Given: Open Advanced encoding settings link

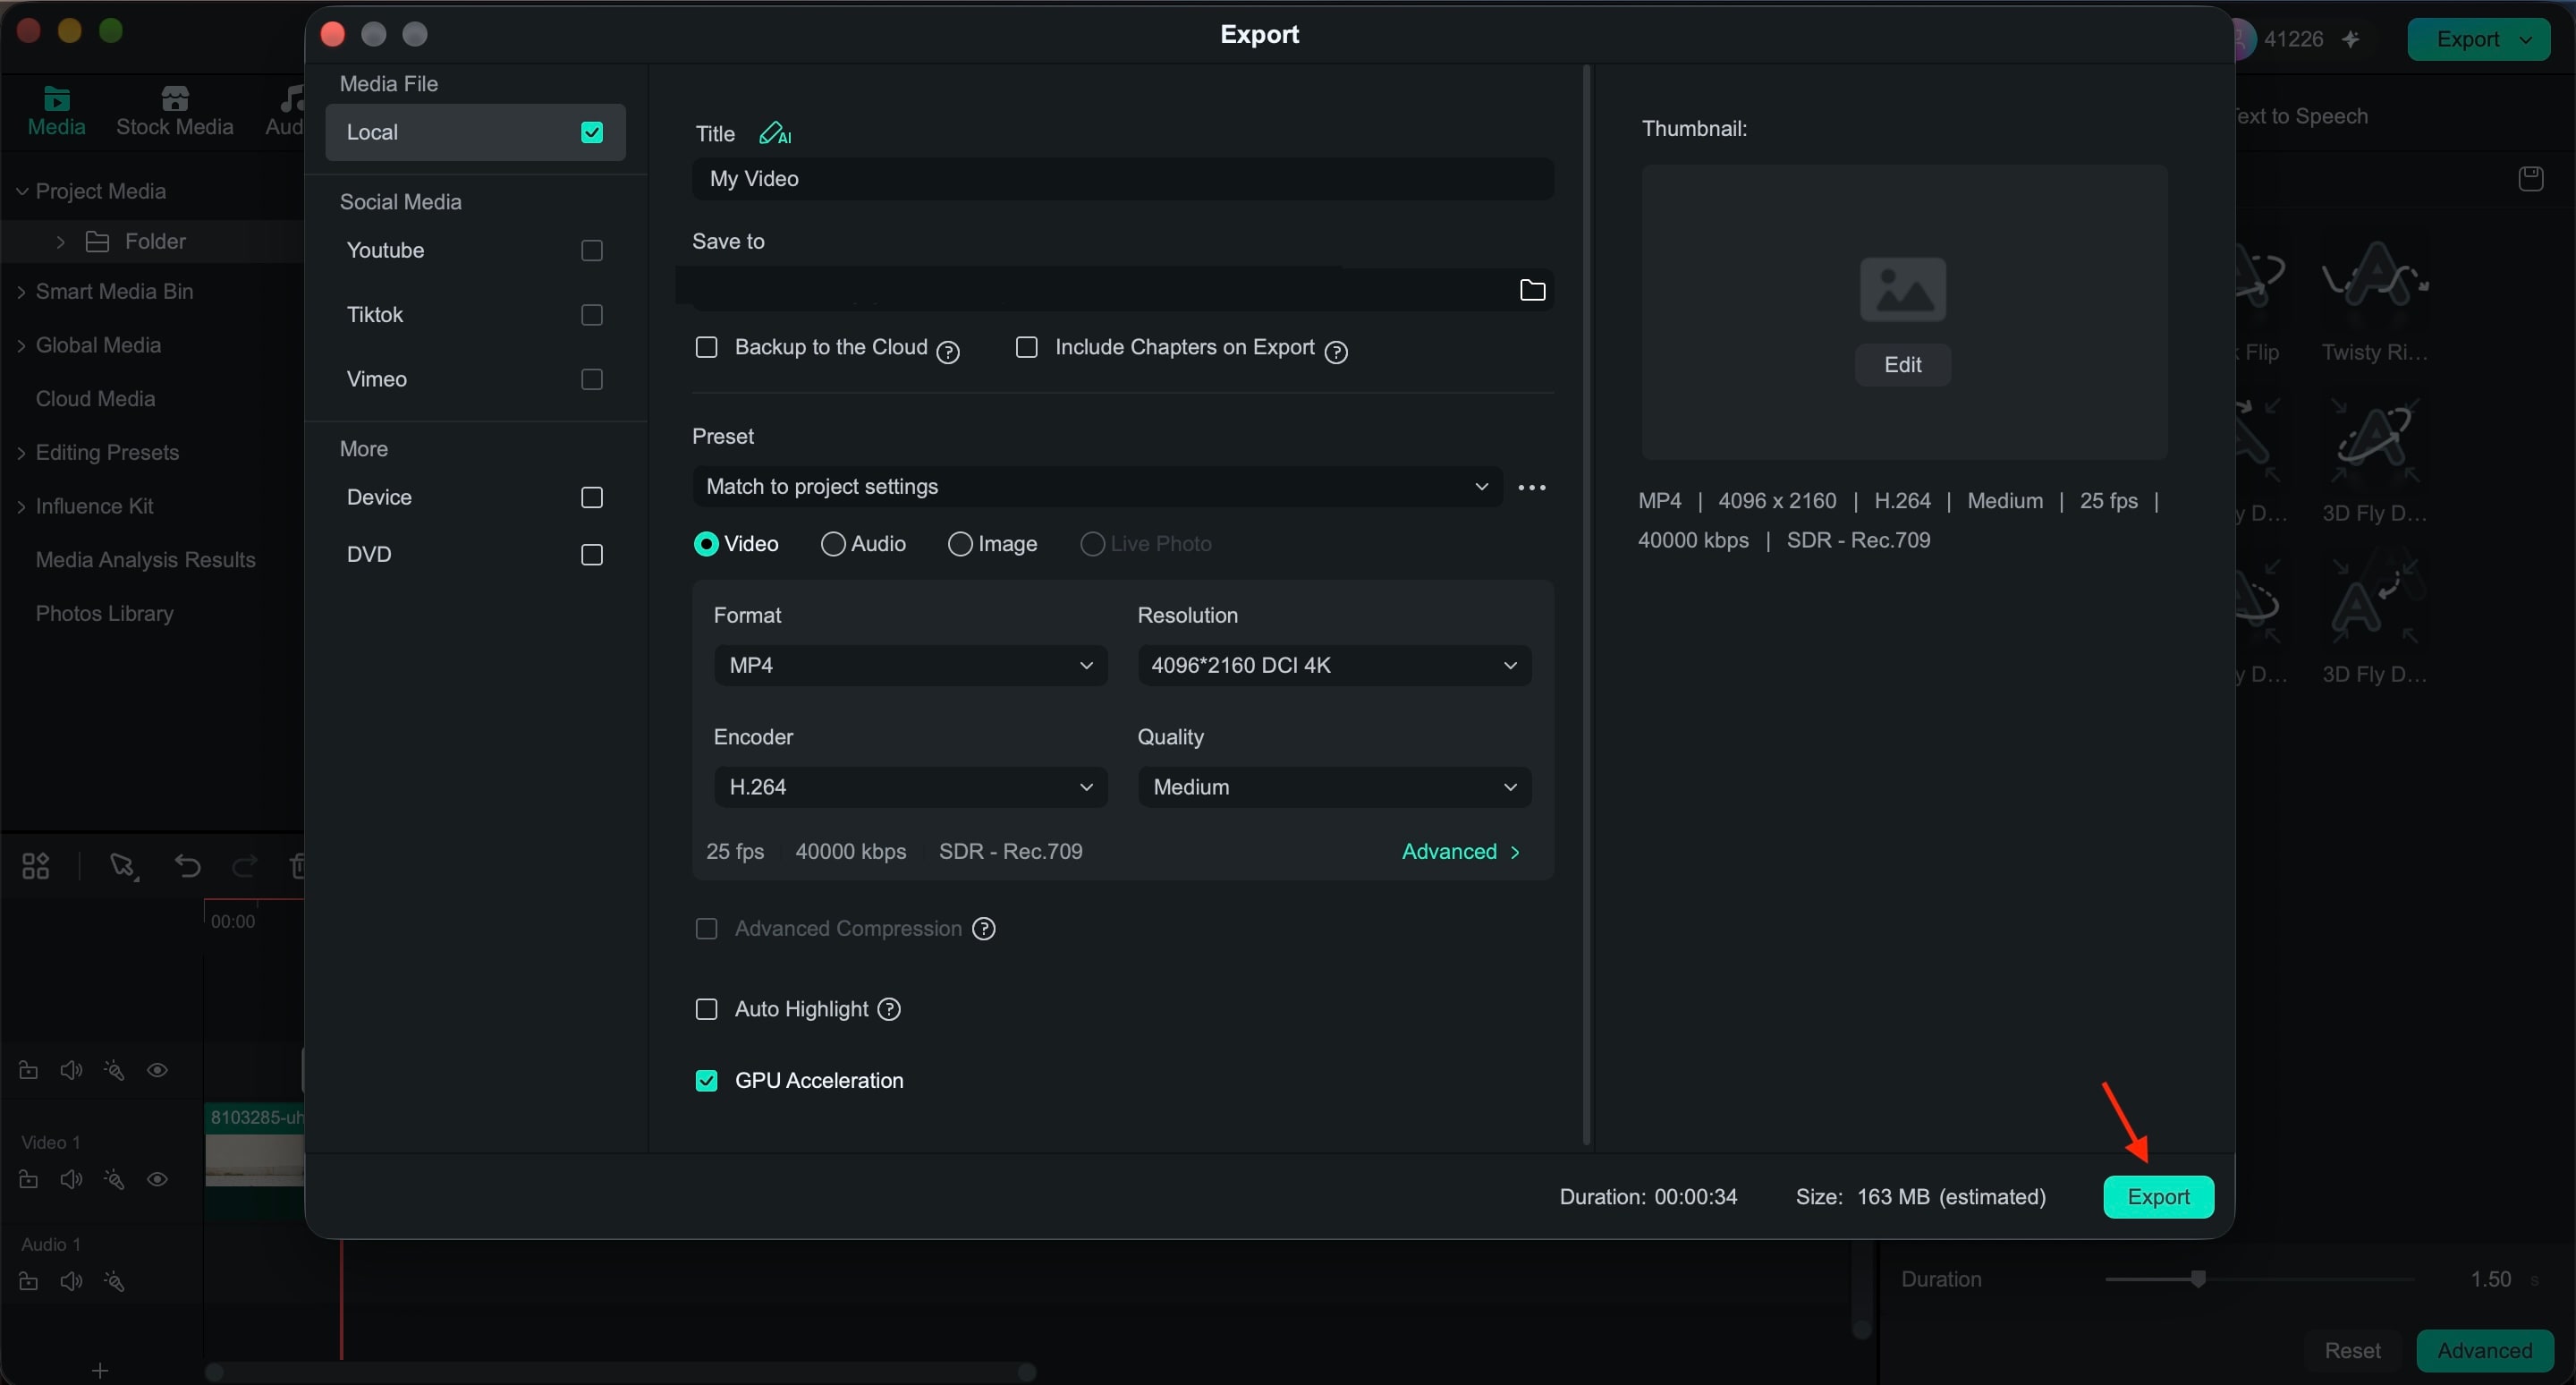Looking at the screenshot, I should click(1460, 851).
